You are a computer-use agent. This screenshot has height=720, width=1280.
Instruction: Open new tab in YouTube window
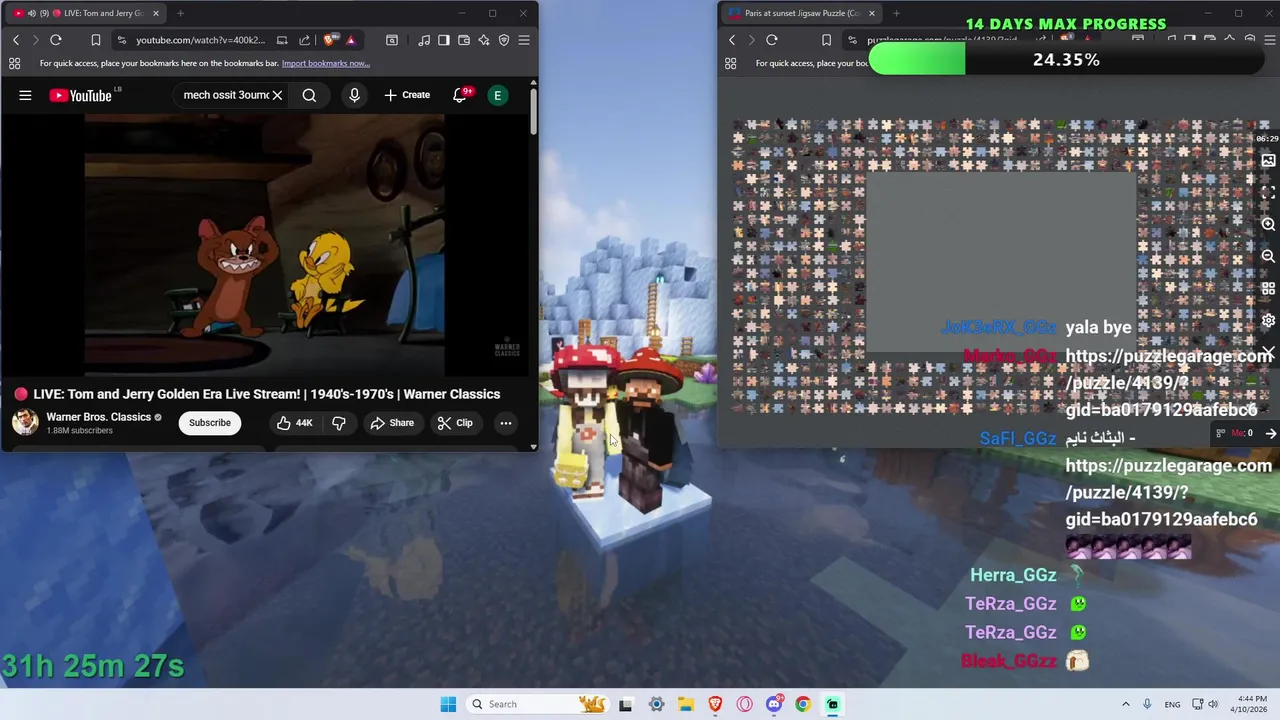(x=180, y=13)
